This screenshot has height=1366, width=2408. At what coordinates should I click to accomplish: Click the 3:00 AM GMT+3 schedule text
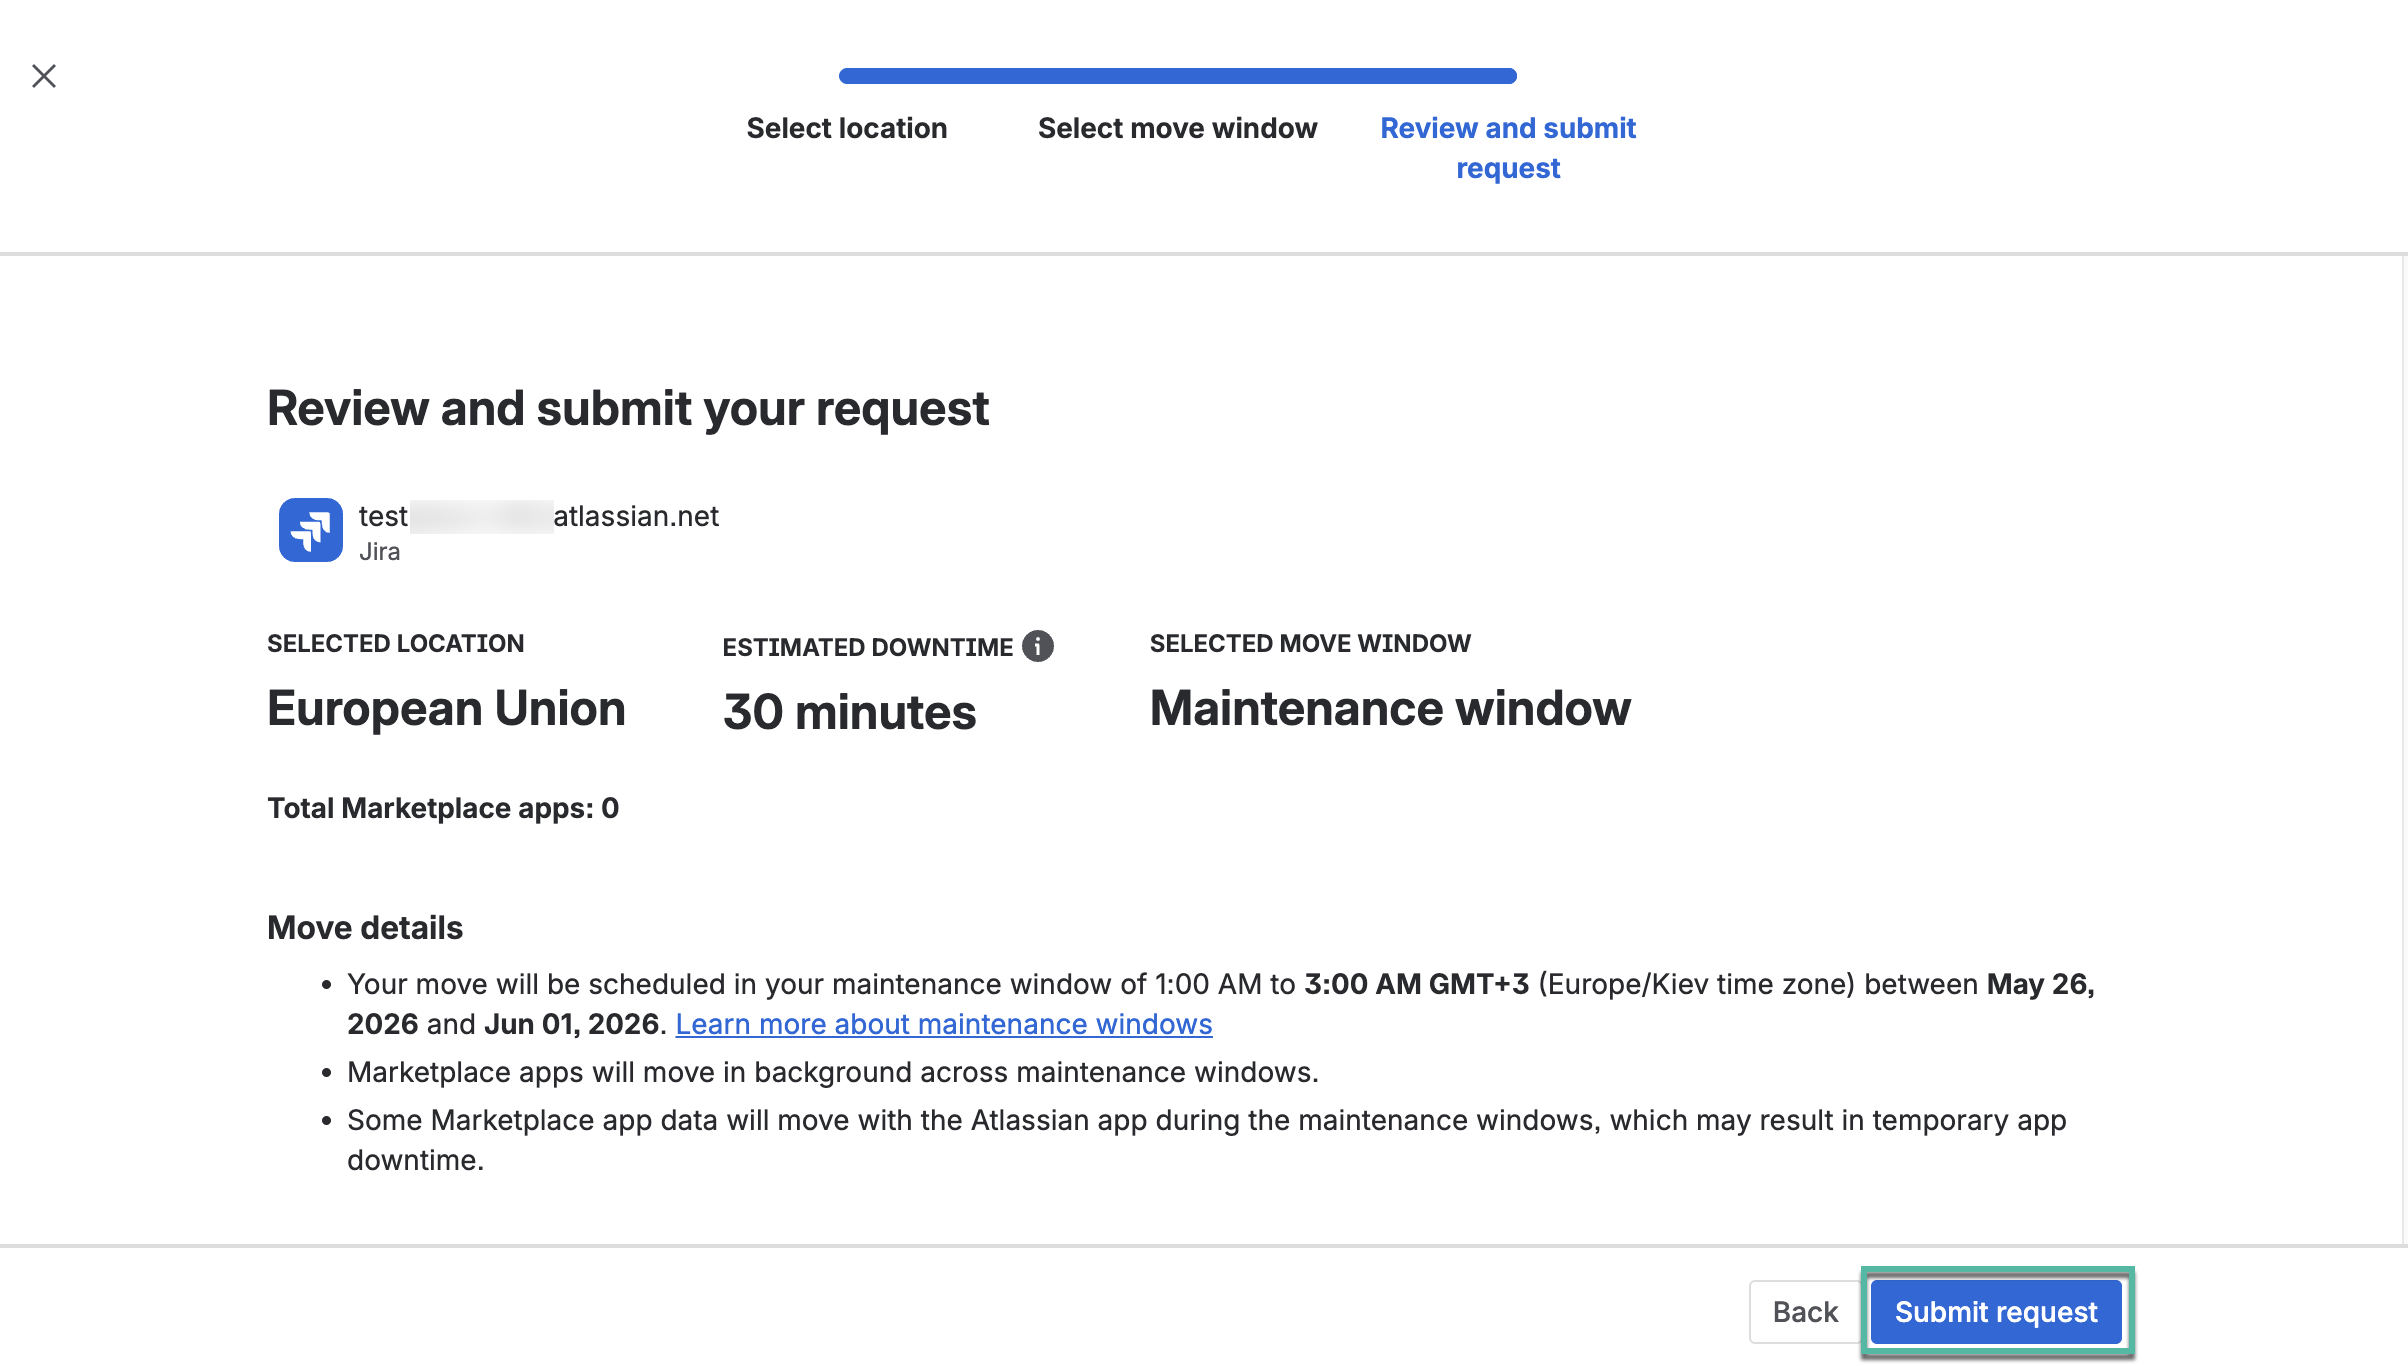click(x=1417, y=984)
